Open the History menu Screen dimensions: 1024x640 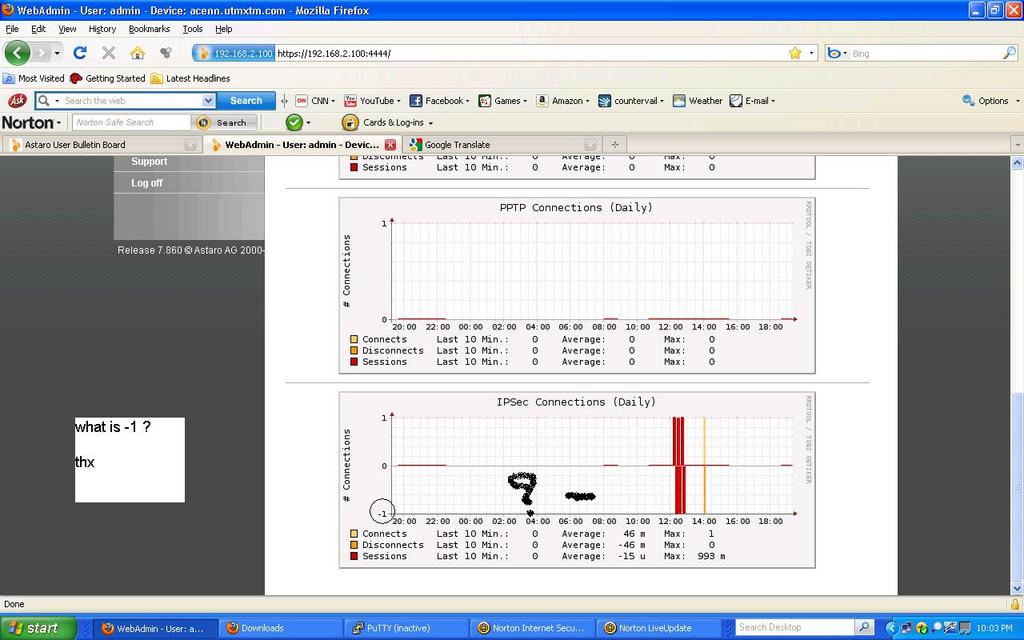(102, 29)
